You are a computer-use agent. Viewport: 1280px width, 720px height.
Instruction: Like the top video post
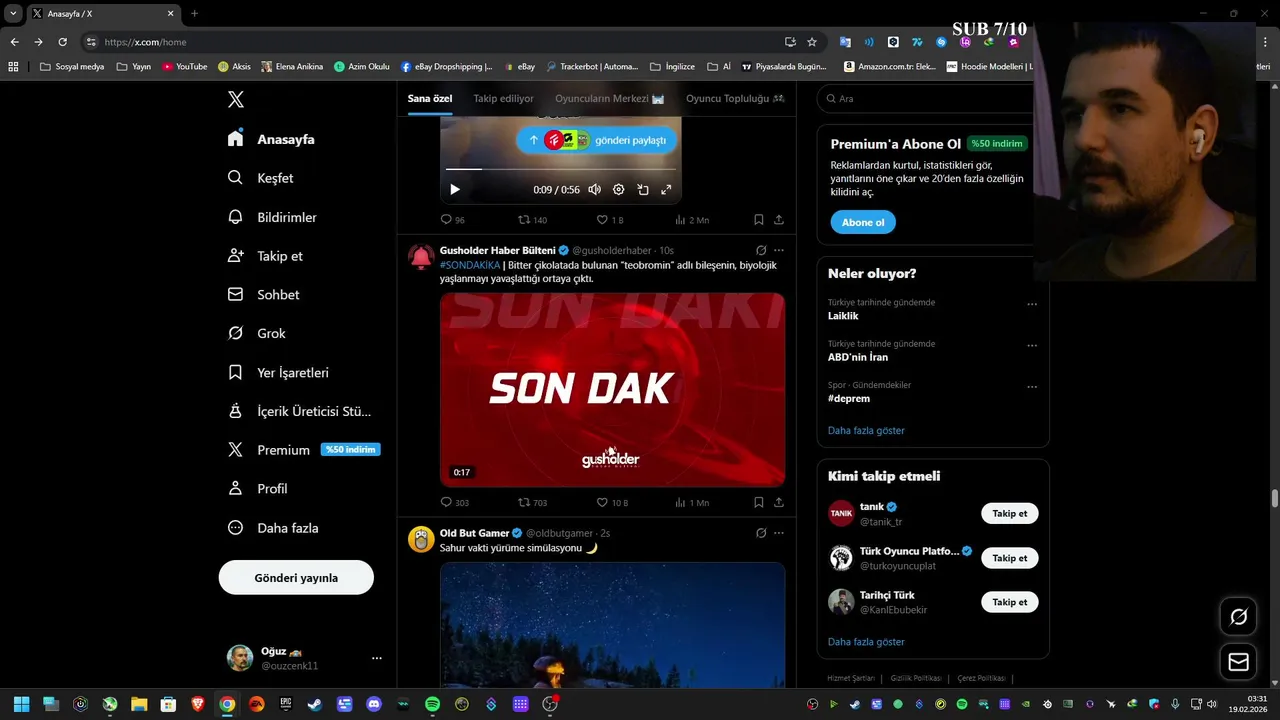pyautogui.click(x=609, y=220)
